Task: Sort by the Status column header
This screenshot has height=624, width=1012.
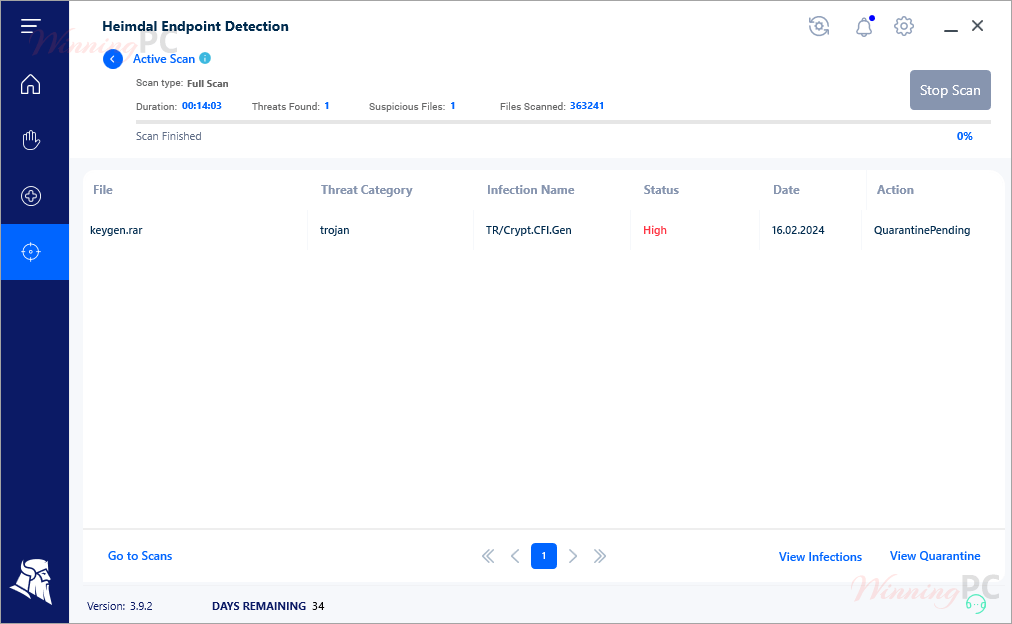Action: [661, 190]
